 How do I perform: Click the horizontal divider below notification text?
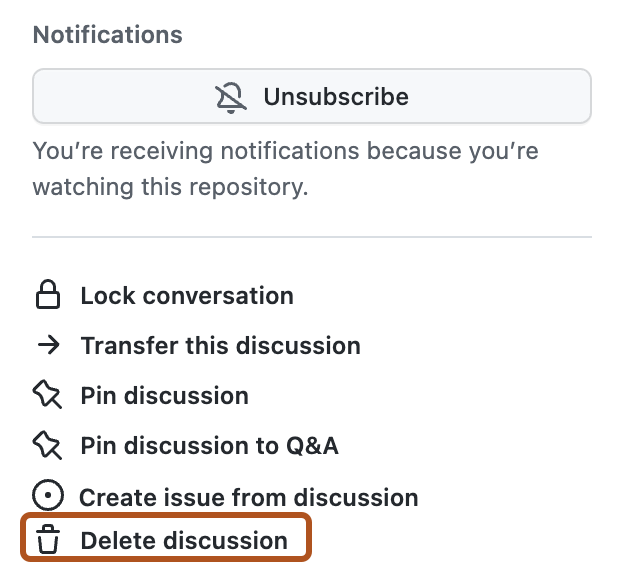pos(312,237)
